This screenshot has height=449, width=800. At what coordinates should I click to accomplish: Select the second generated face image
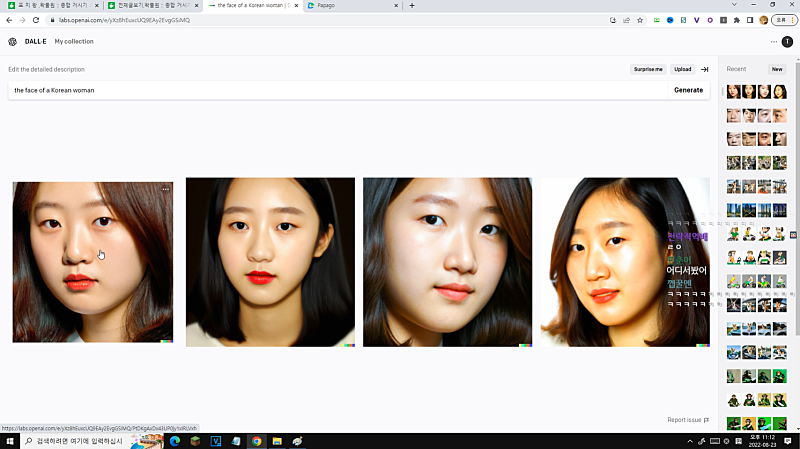(270, 262)
